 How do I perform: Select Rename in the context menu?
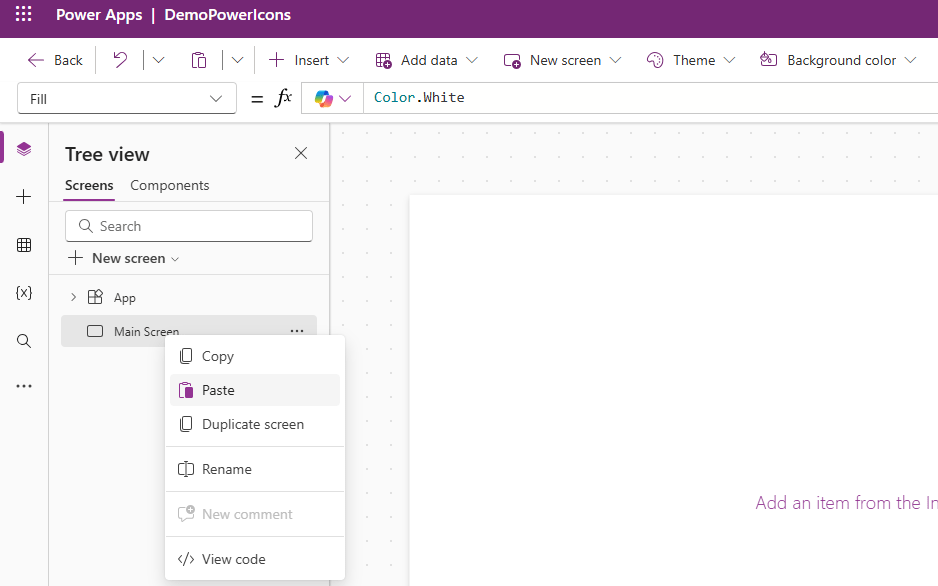point(226,469)
